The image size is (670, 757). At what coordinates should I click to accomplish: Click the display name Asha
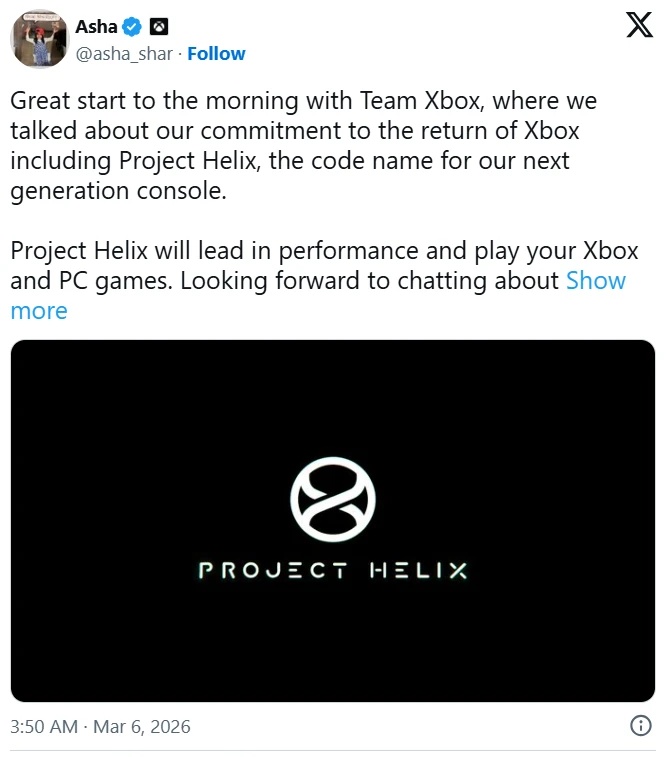[x=96, y=26]
